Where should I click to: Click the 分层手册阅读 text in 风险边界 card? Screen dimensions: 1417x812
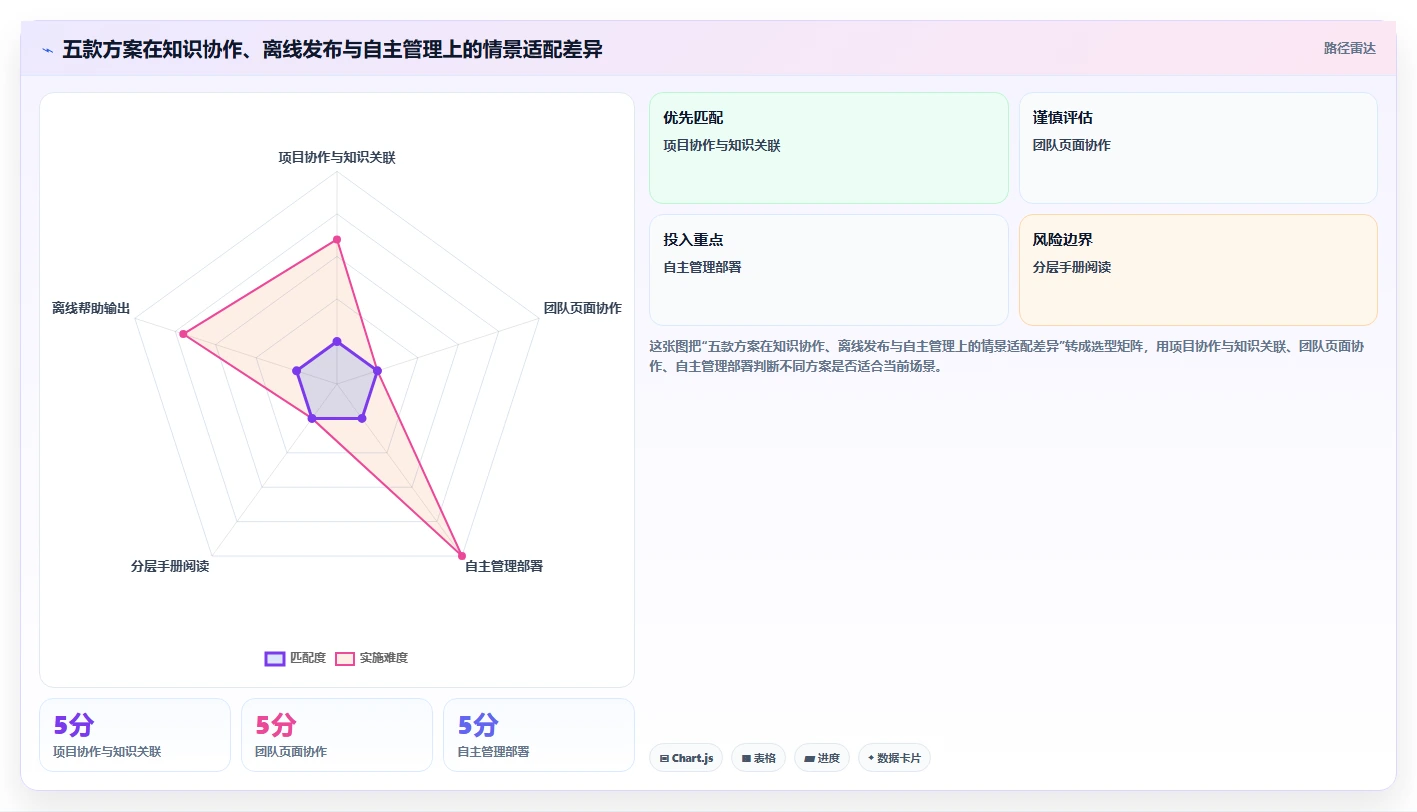(1072, 267)
